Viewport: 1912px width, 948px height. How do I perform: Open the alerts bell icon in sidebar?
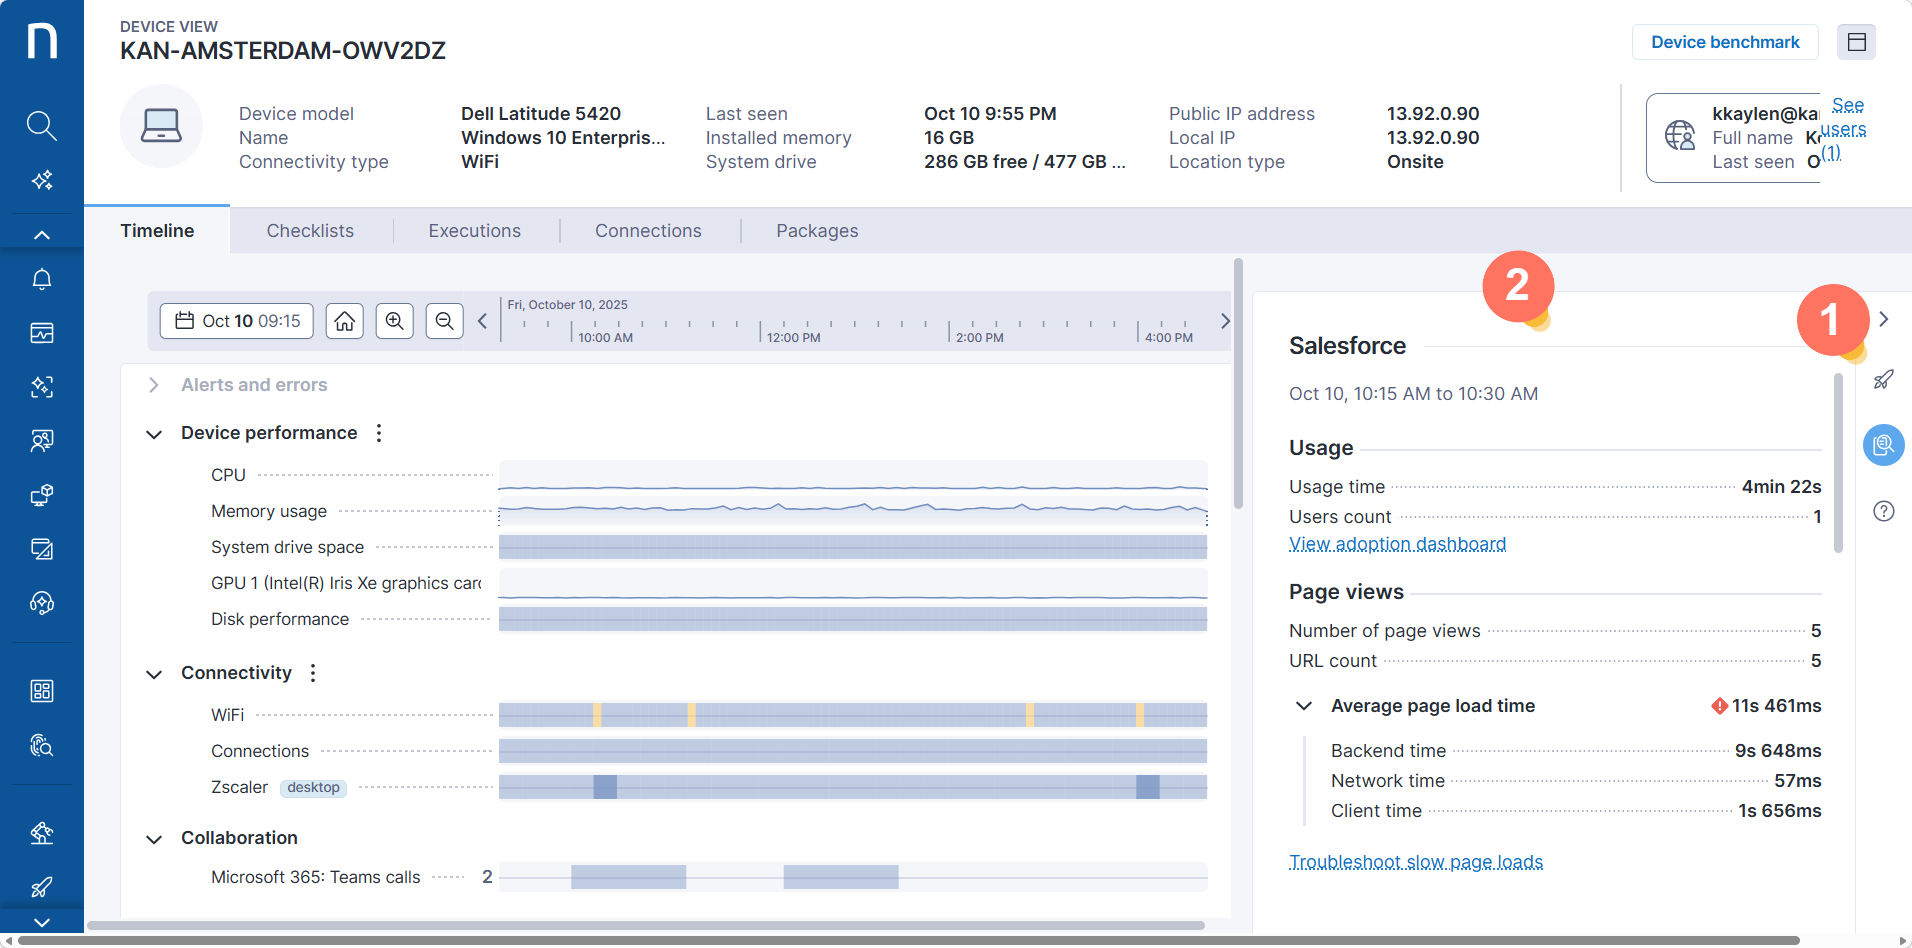[41, 279]
